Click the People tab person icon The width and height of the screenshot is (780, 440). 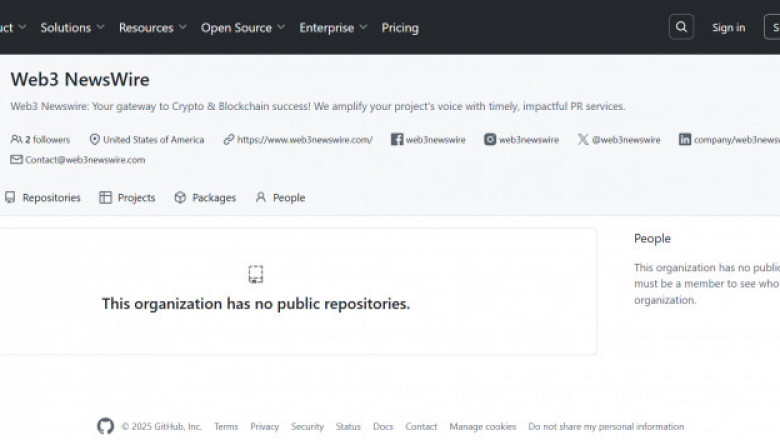[x=261, y=197]
